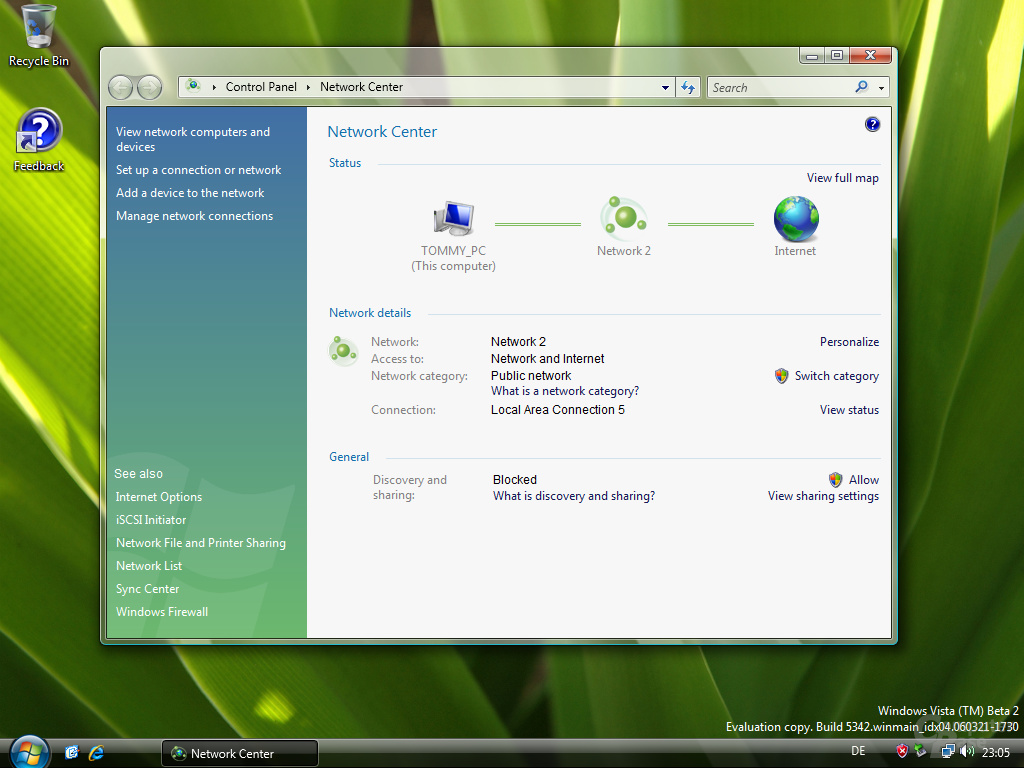1024x768 pixels.
Task: Click Control Panel in the breadcrumb
Action: (261, 87)
